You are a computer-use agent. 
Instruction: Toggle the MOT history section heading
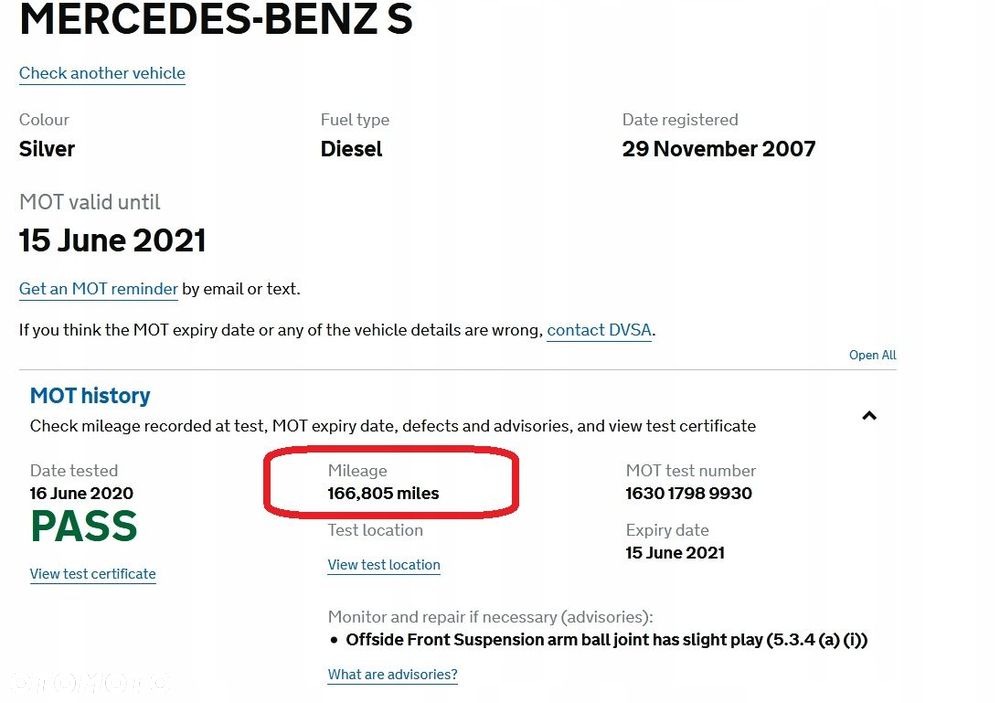click(x=90, y=396)
